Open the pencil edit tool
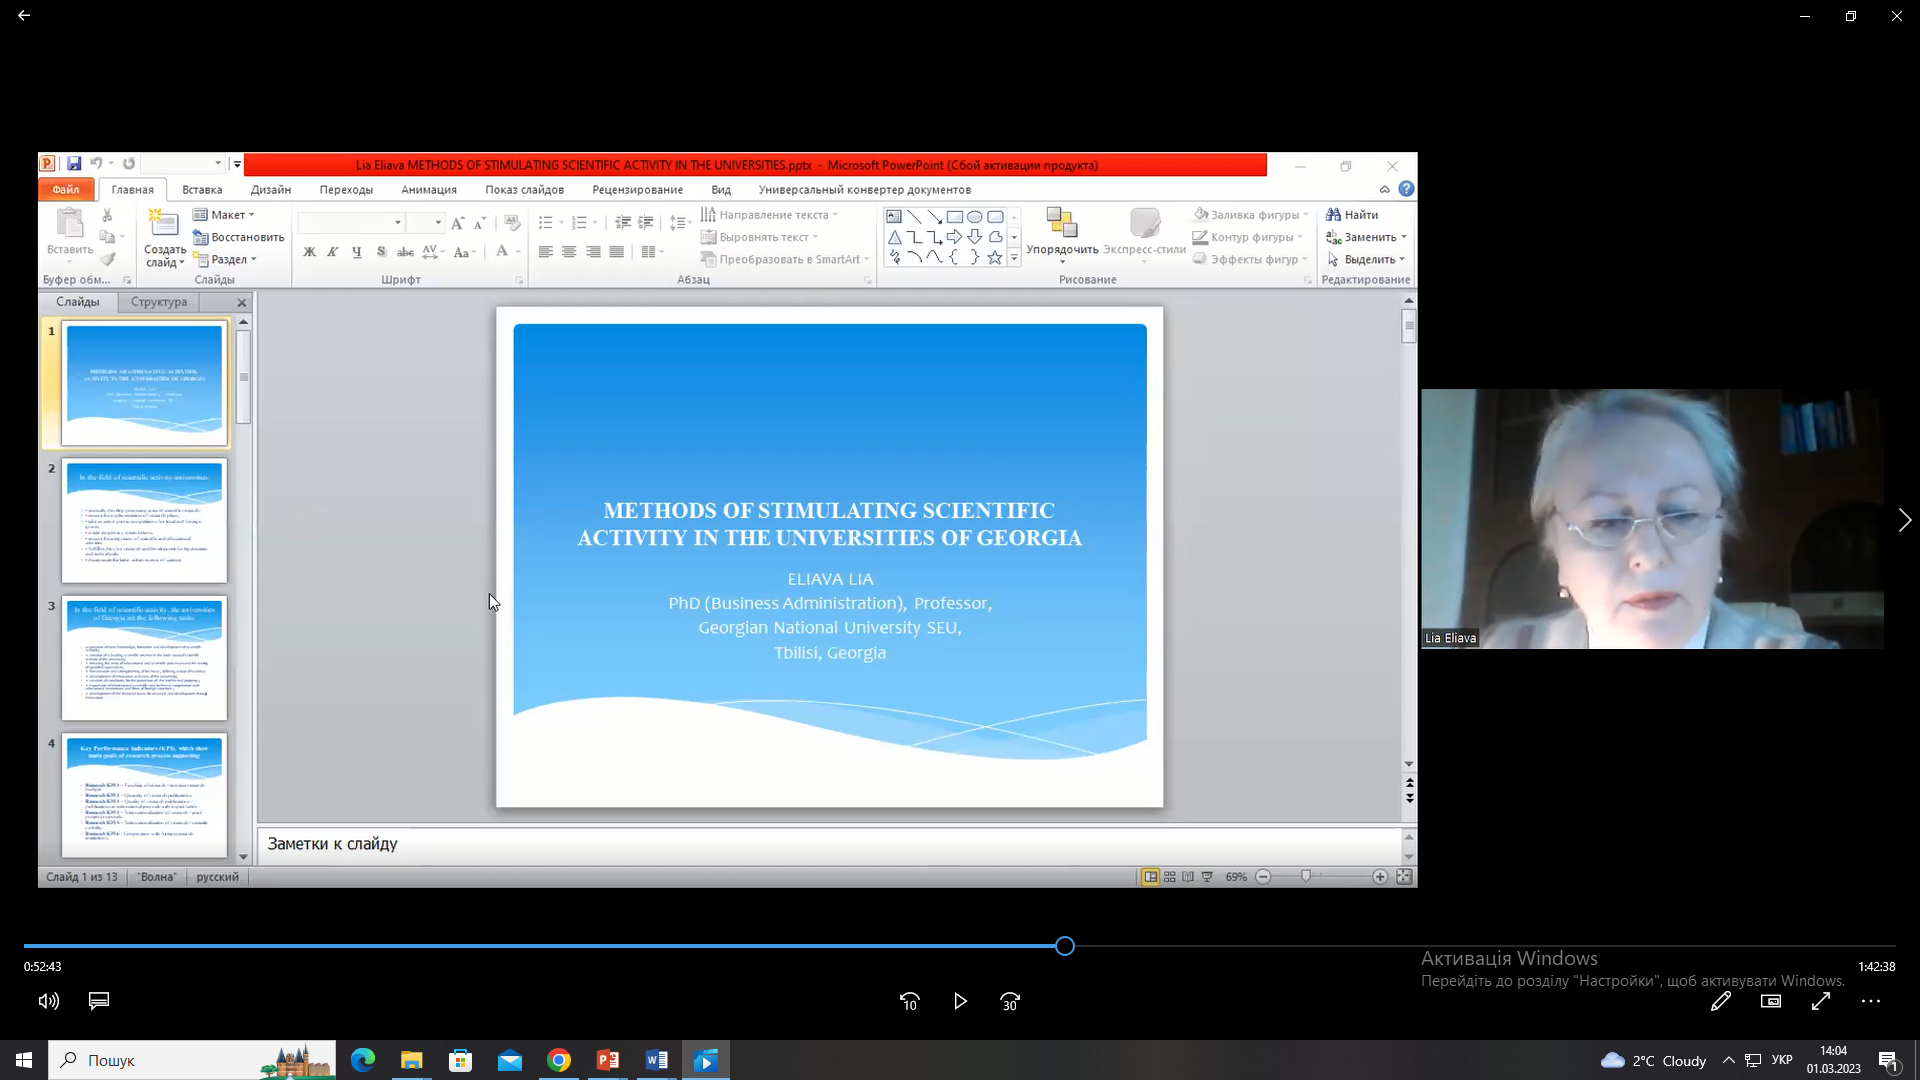The image size is (1920, 1080). [1721, 1001]
